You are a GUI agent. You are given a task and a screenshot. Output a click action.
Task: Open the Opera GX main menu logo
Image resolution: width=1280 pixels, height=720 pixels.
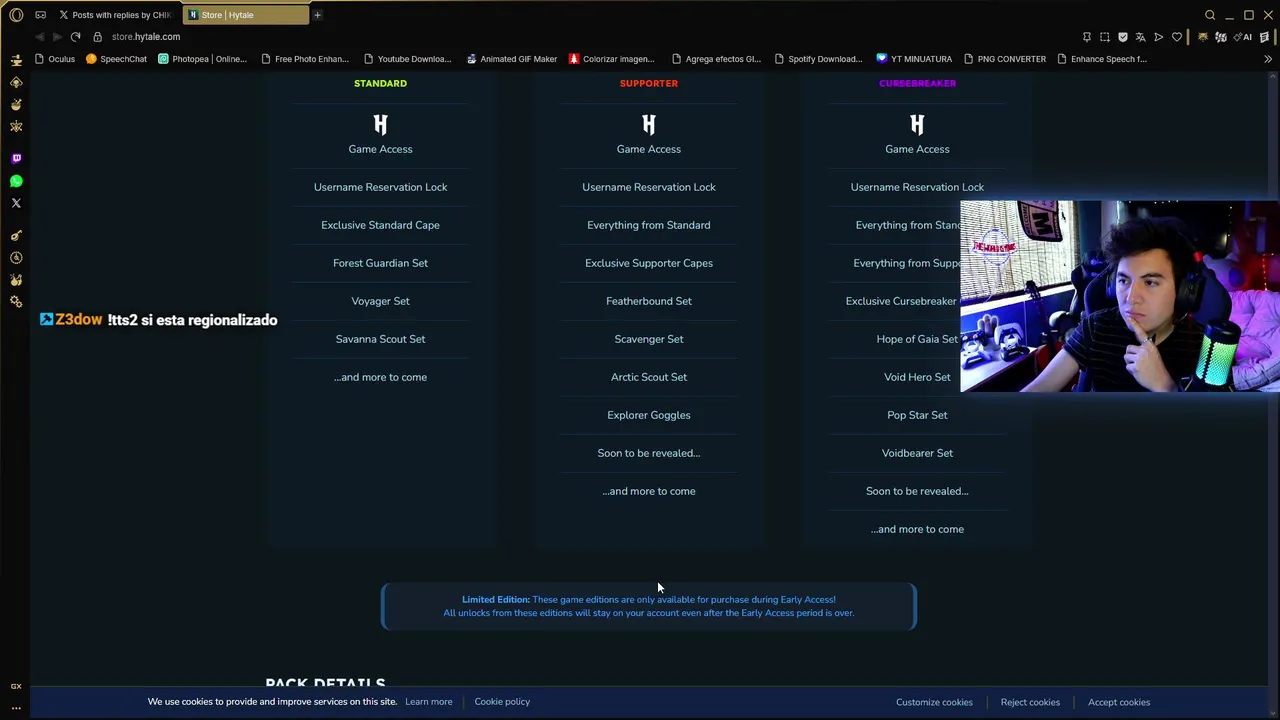click(16, 15)
